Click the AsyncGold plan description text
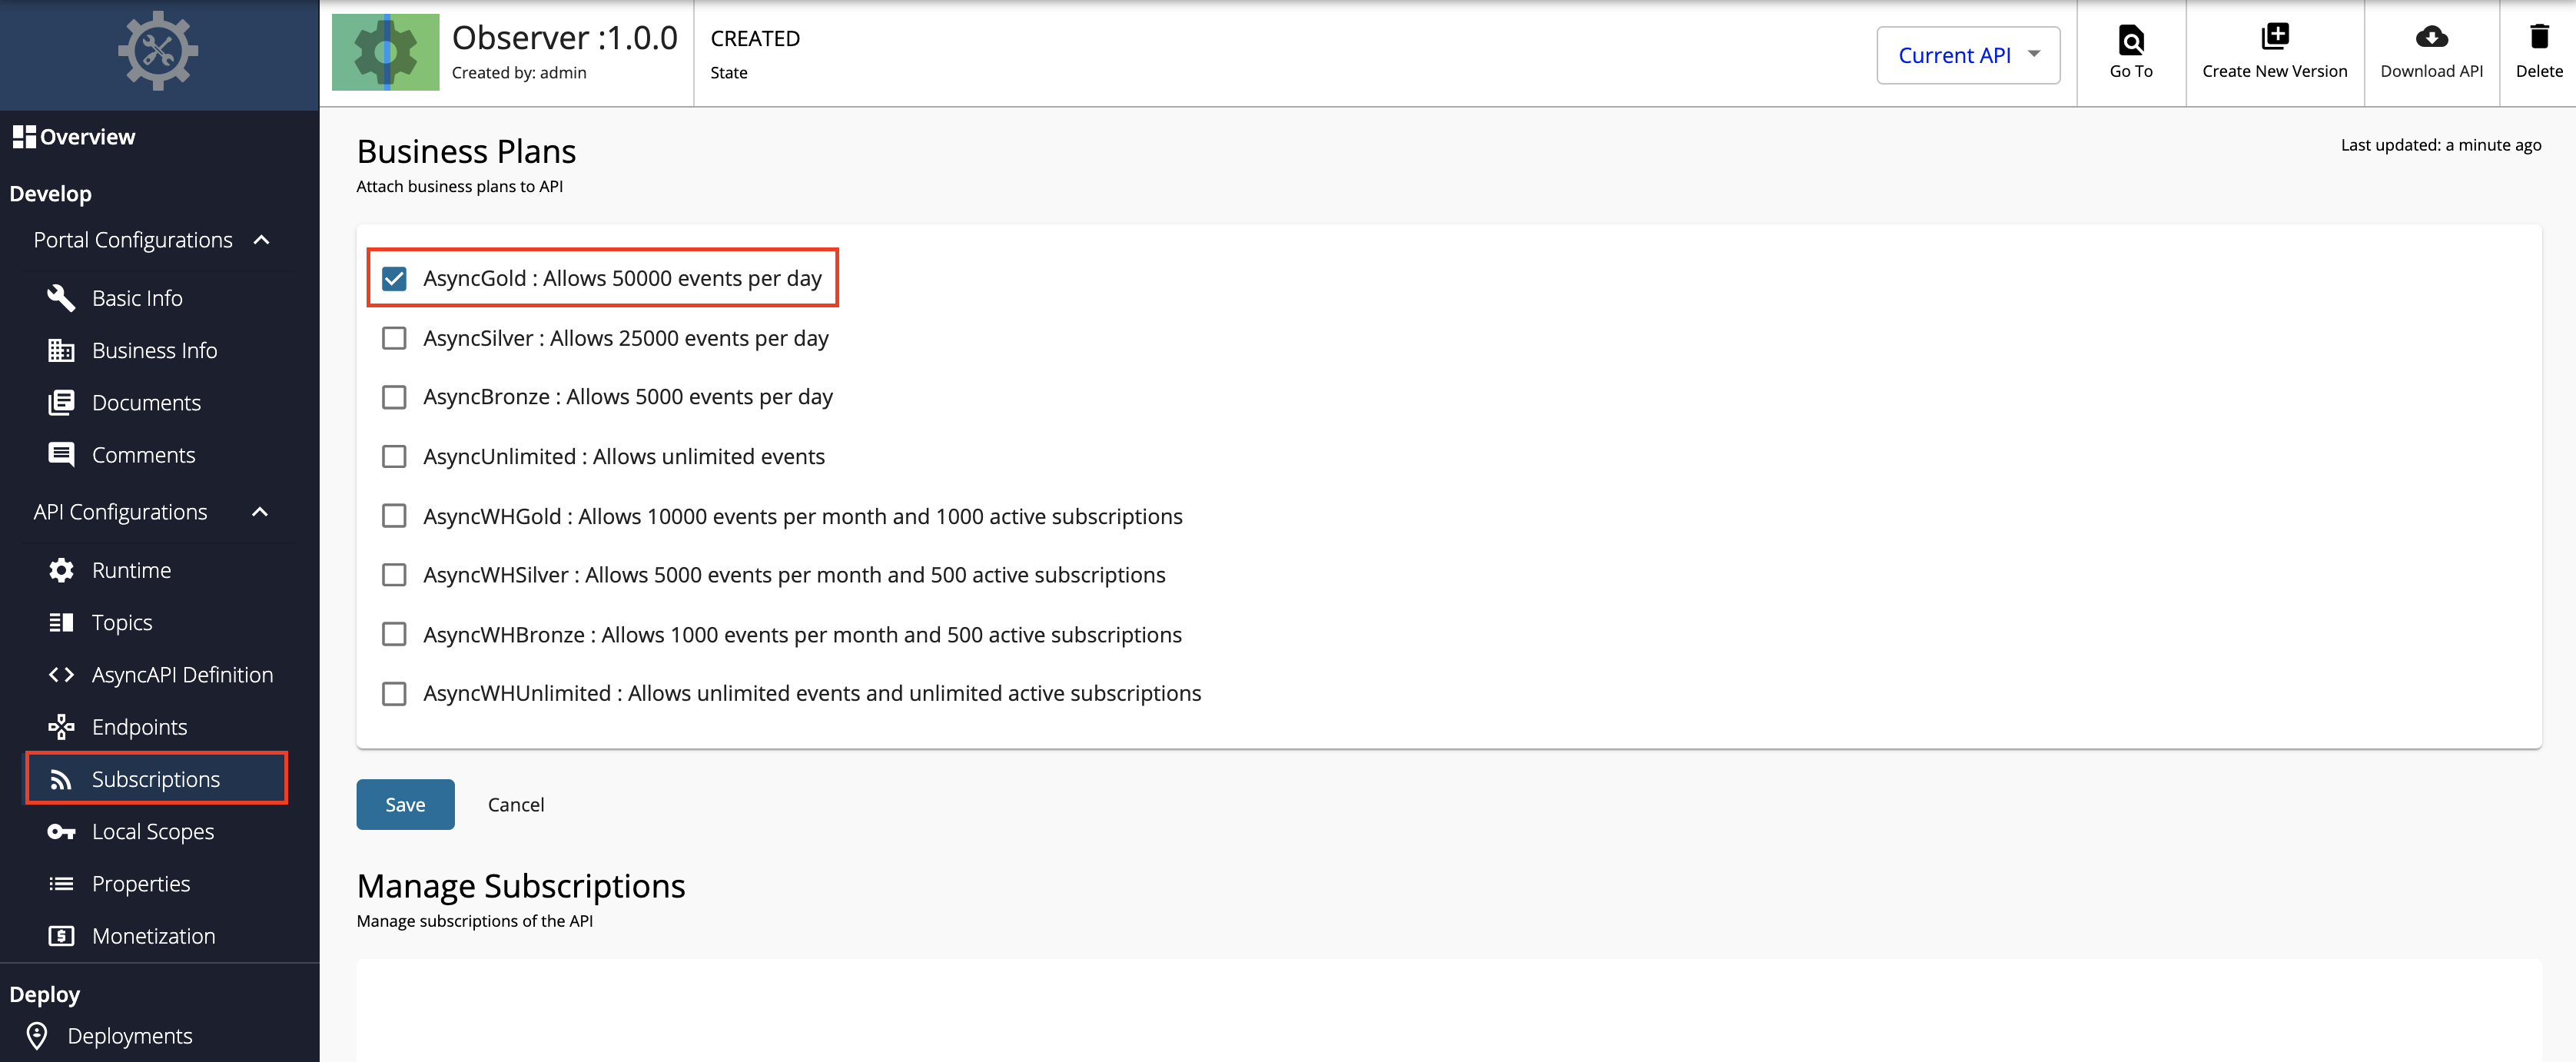 pos(622,278)
